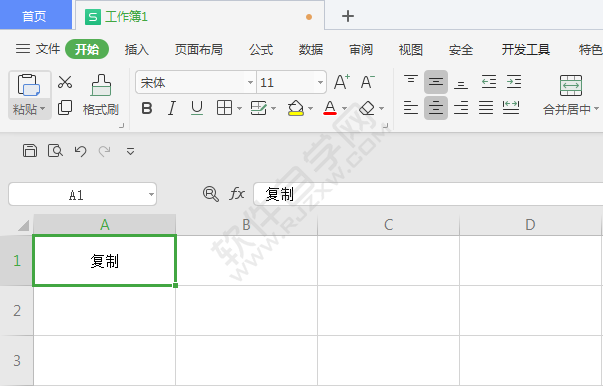Toggle bold formatting

(147, 108)
